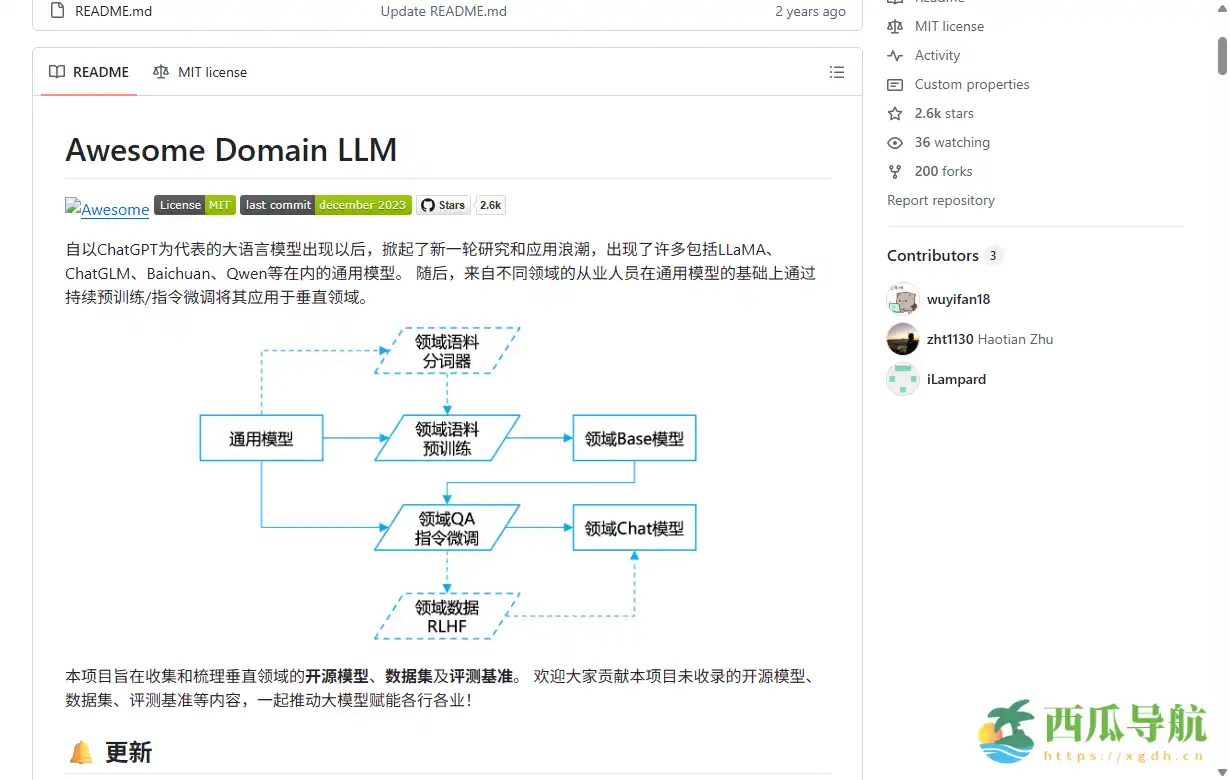
Task: Click the file icon beside README.md
Action: tap(58, 11)
